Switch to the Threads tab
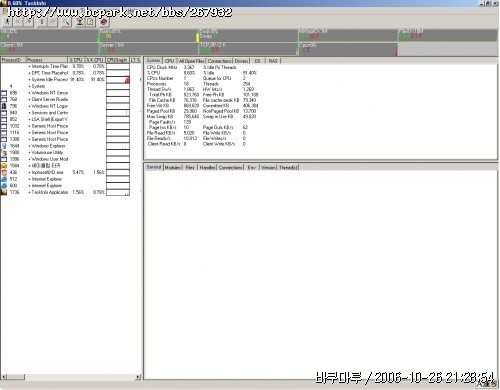500x390 pixels. click(289, 167)
